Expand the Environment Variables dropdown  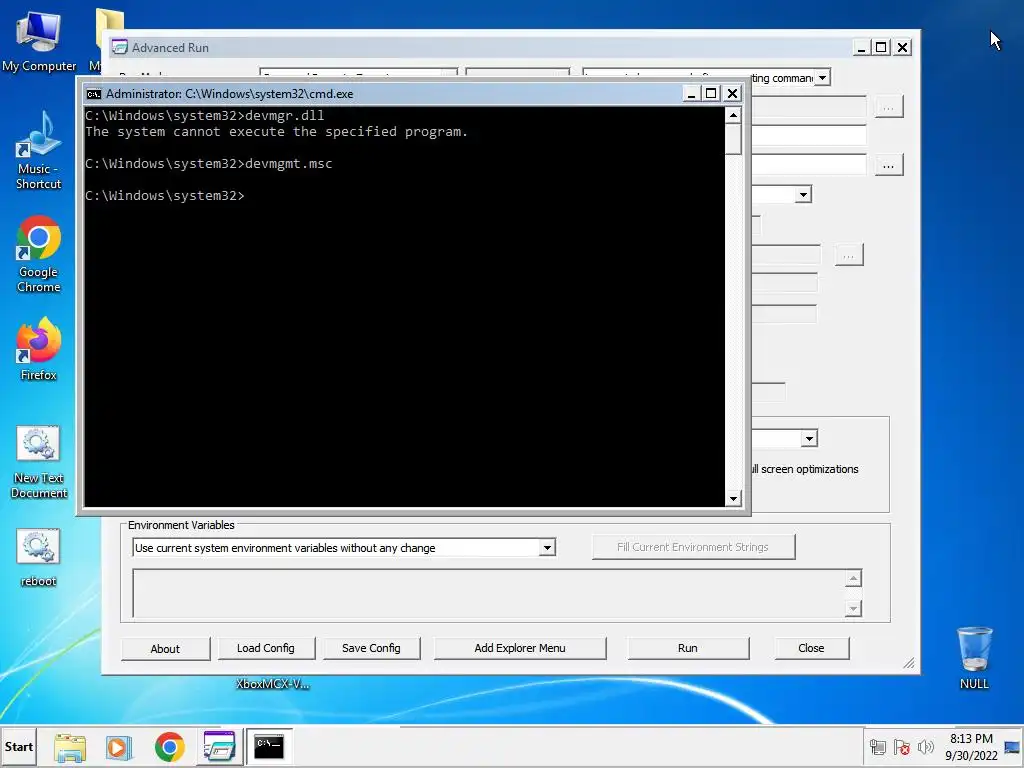tap(547, 547)
